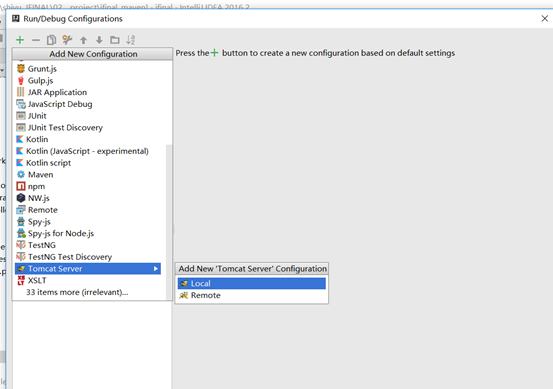The image size is (553, 389).
Task: Choose Local in the Tomcat Server submenu
Action: coord(252,284)
